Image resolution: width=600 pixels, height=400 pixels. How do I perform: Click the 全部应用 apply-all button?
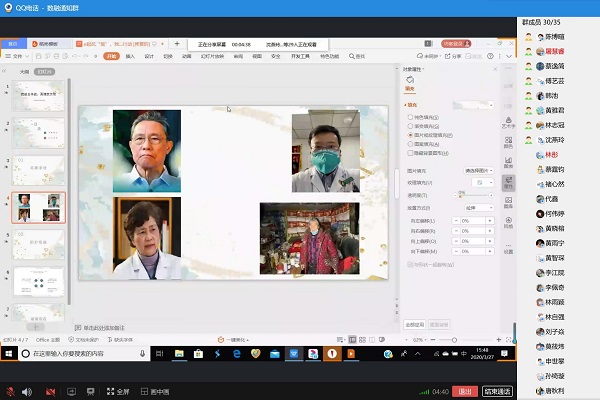click(x=414, y=325)
